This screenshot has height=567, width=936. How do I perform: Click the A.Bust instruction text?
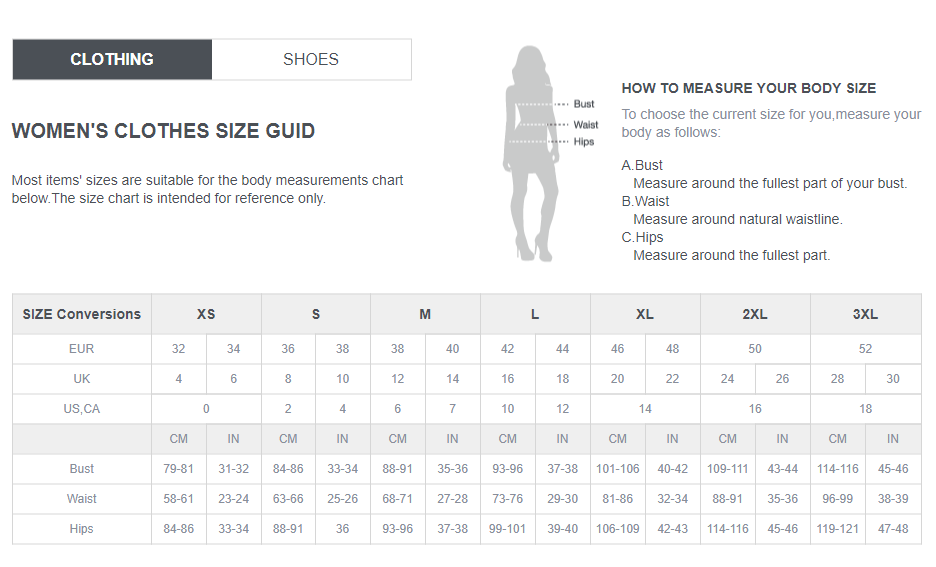(642, 165)
